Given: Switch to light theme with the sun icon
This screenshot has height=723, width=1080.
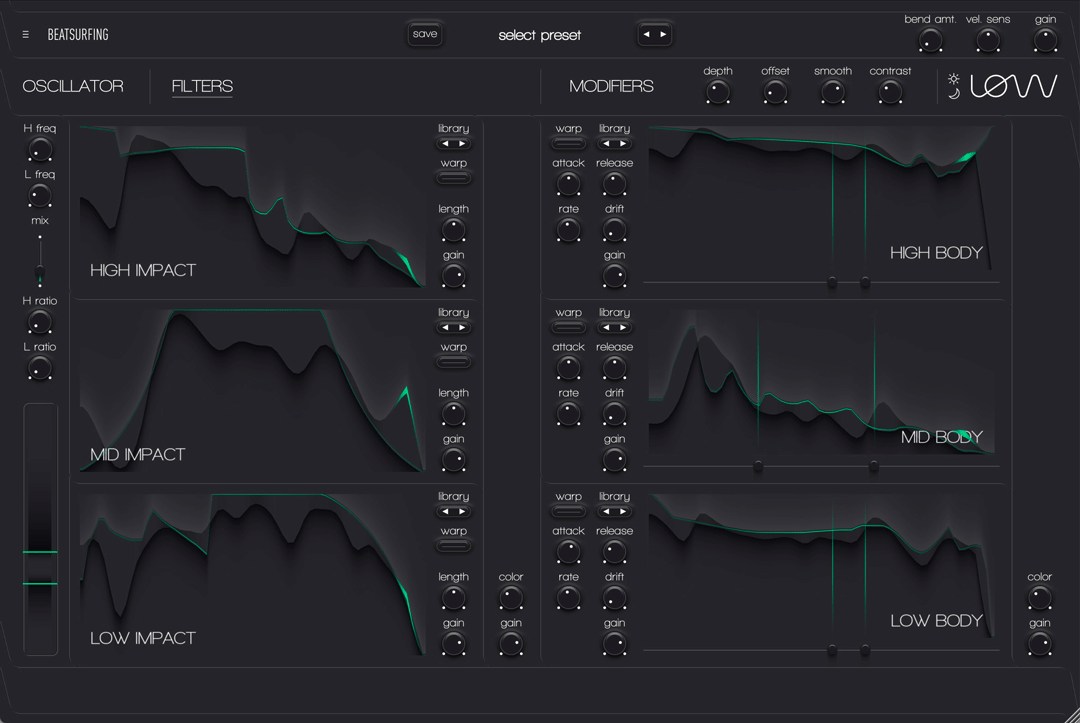Looking at the screenshot, I should (x=954, y=79).
